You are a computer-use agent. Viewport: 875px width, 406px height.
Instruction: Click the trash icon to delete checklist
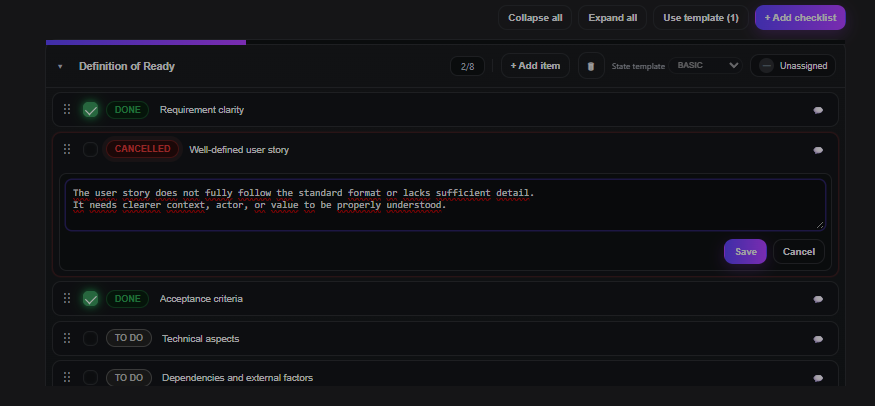[591, 66]
